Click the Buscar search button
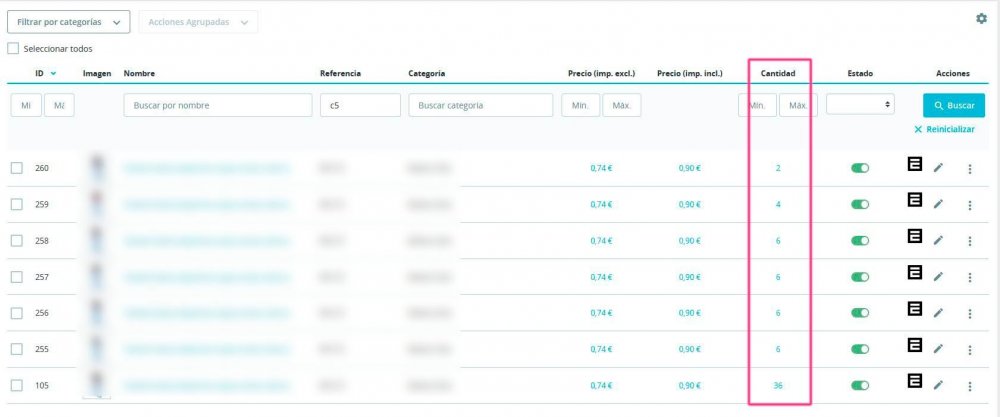Viewport: 1000px width, 417px height. 953,105
